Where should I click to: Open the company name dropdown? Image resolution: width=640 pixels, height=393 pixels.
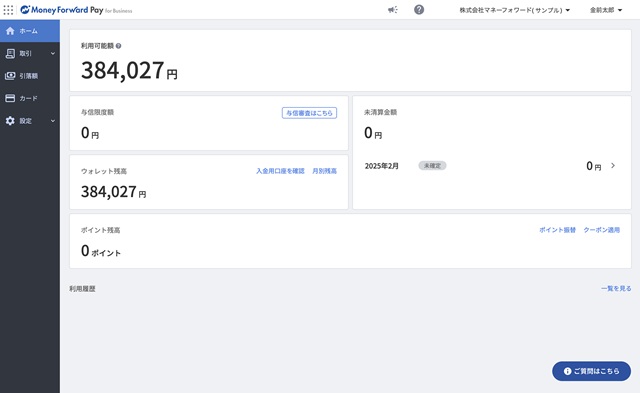[x=514, y=10]
